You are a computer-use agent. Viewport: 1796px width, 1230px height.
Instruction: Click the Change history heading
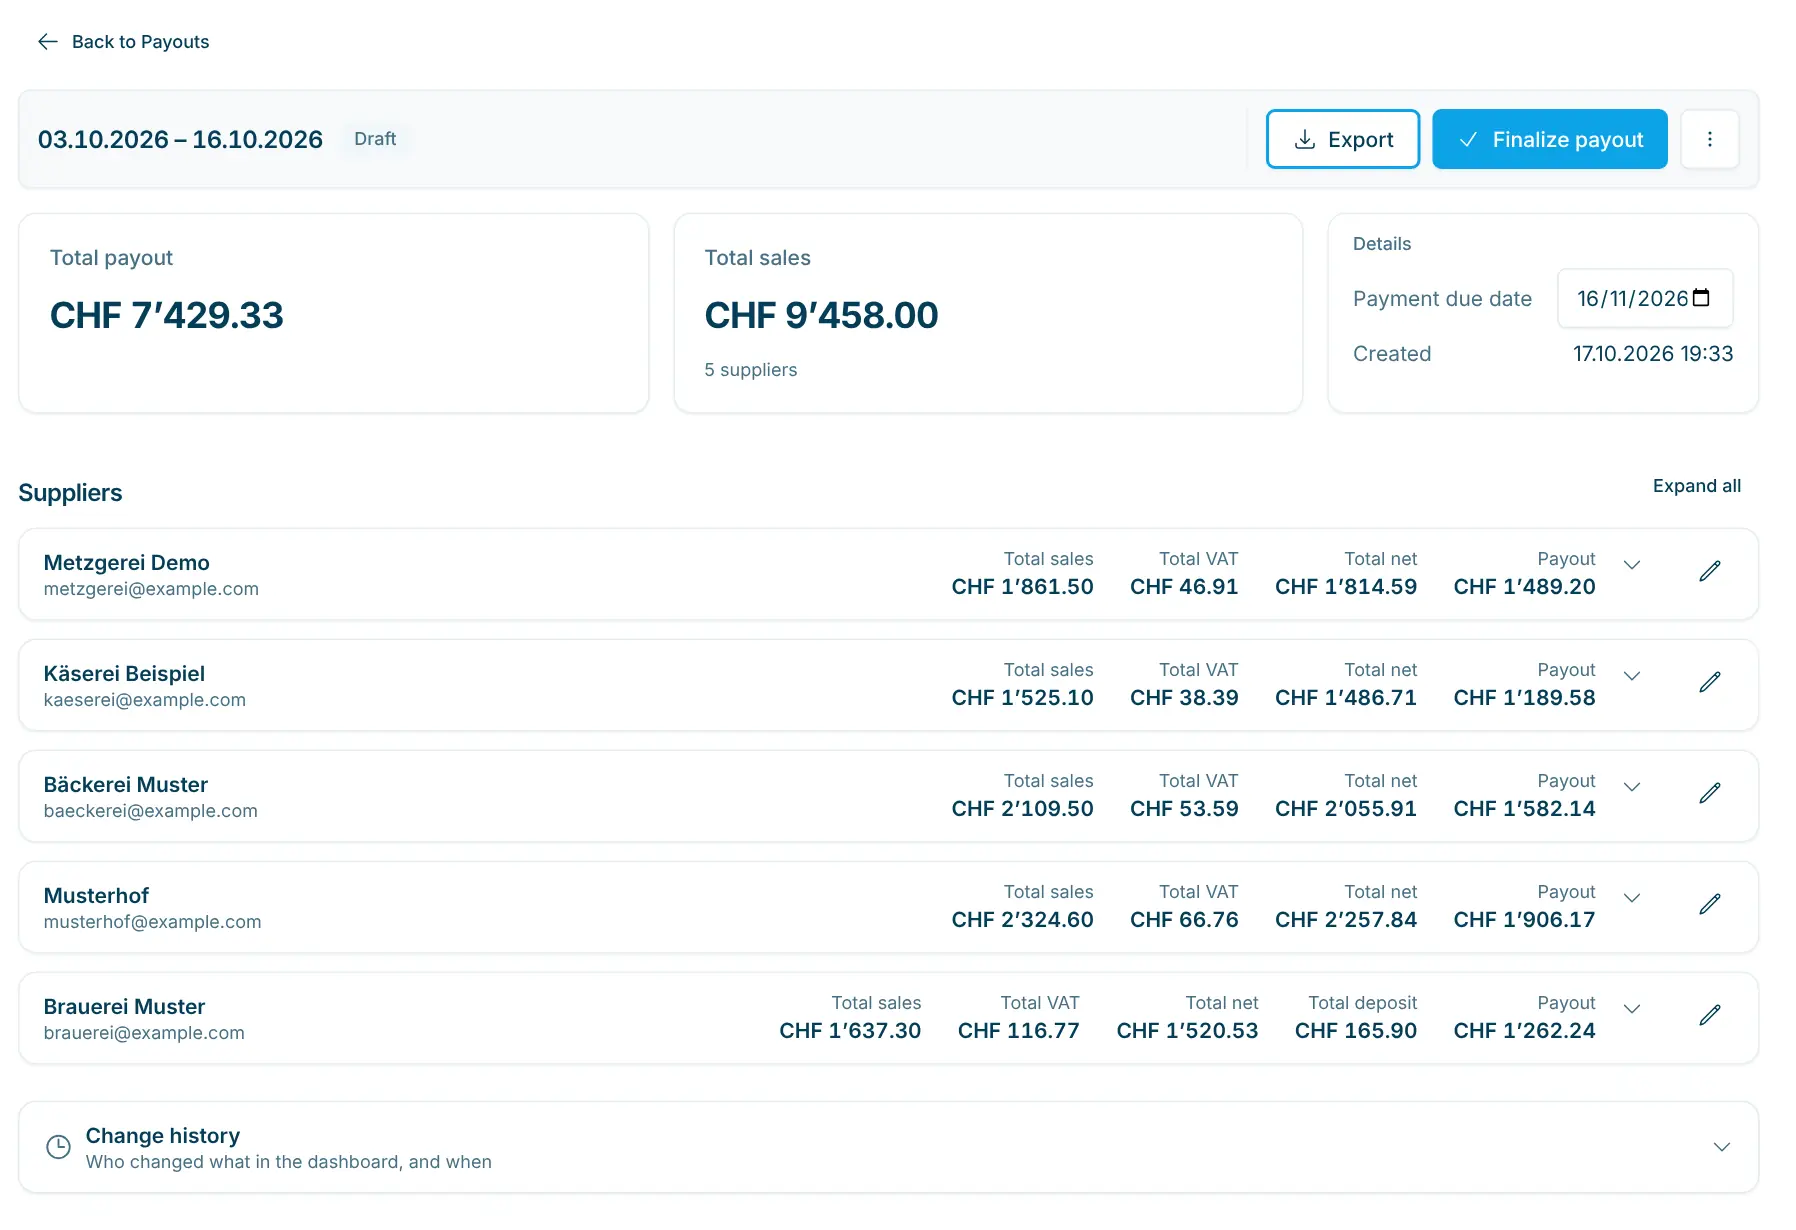point(163,1136)
